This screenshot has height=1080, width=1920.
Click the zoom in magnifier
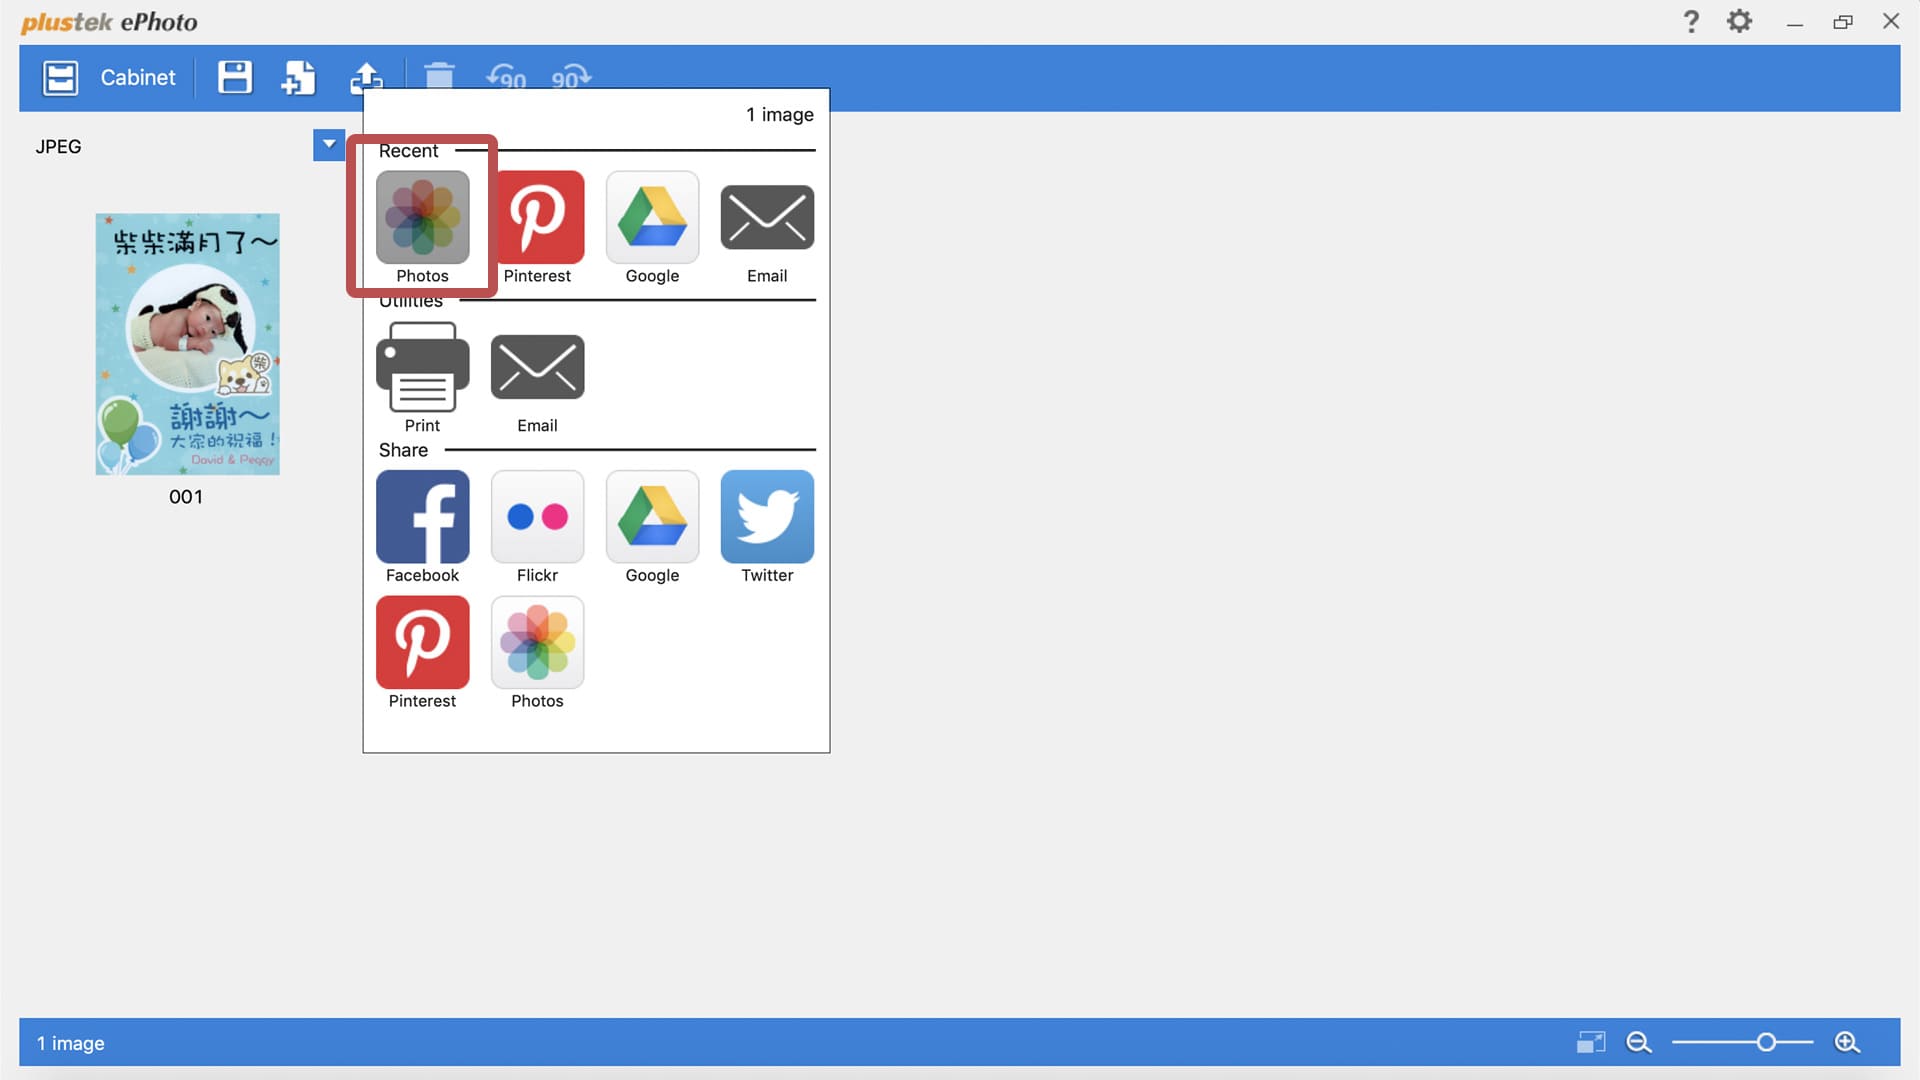[1847, 1043]
